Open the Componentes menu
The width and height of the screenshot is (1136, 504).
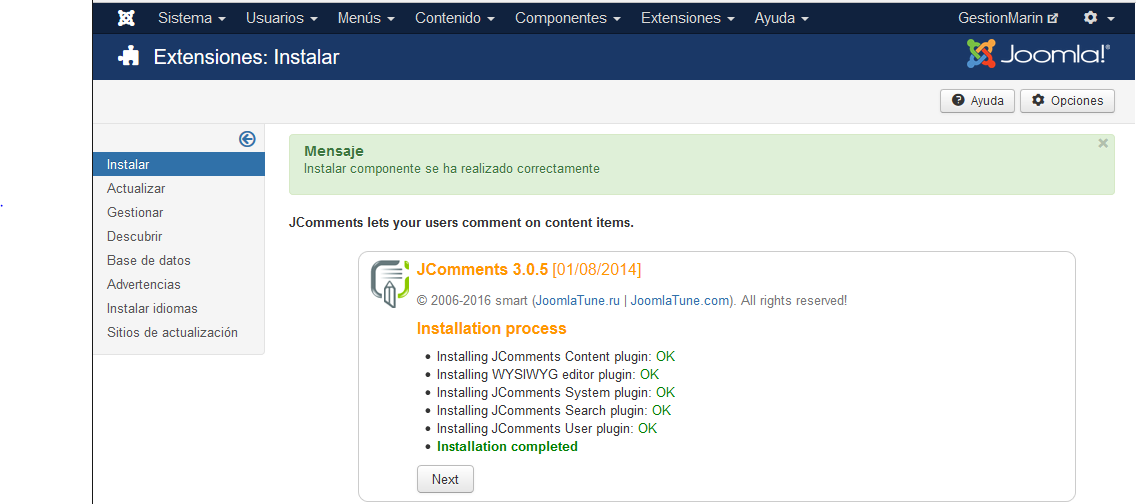point(567,18)
